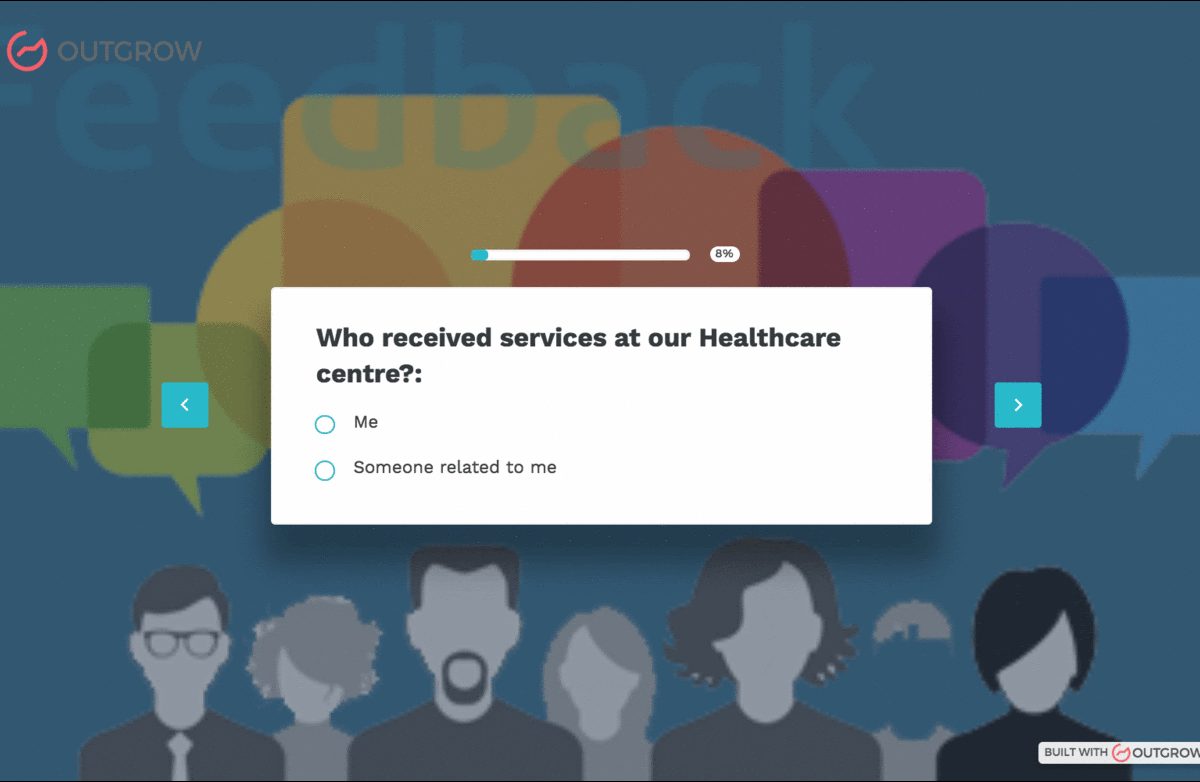Choose the "Someone related to me" label text

[x=455, y=467]
